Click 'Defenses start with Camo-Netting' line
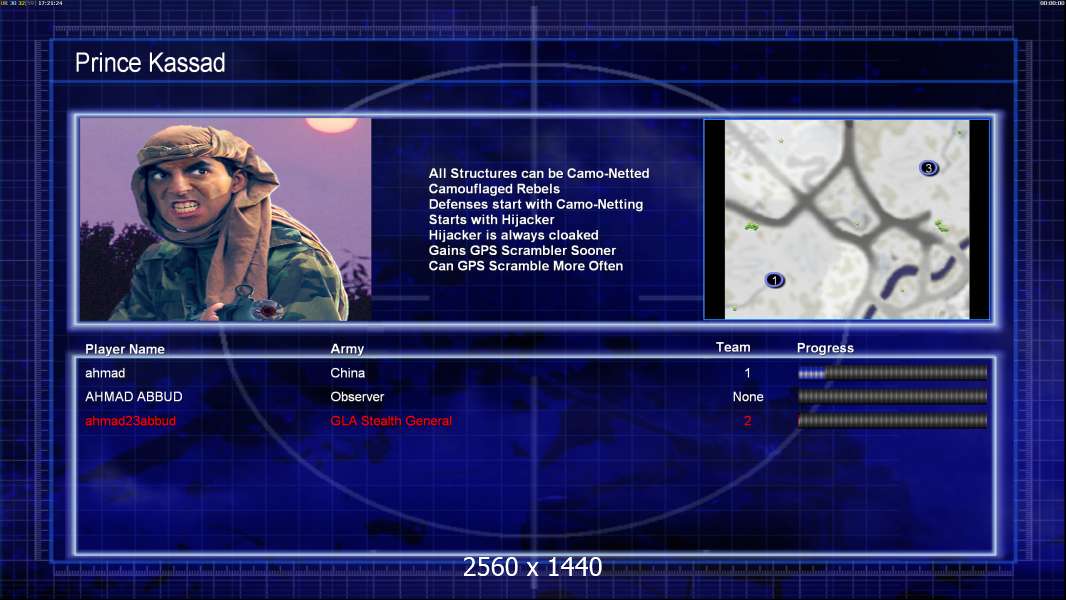This screenshot has width=1066, height=600. click(536, 205)
